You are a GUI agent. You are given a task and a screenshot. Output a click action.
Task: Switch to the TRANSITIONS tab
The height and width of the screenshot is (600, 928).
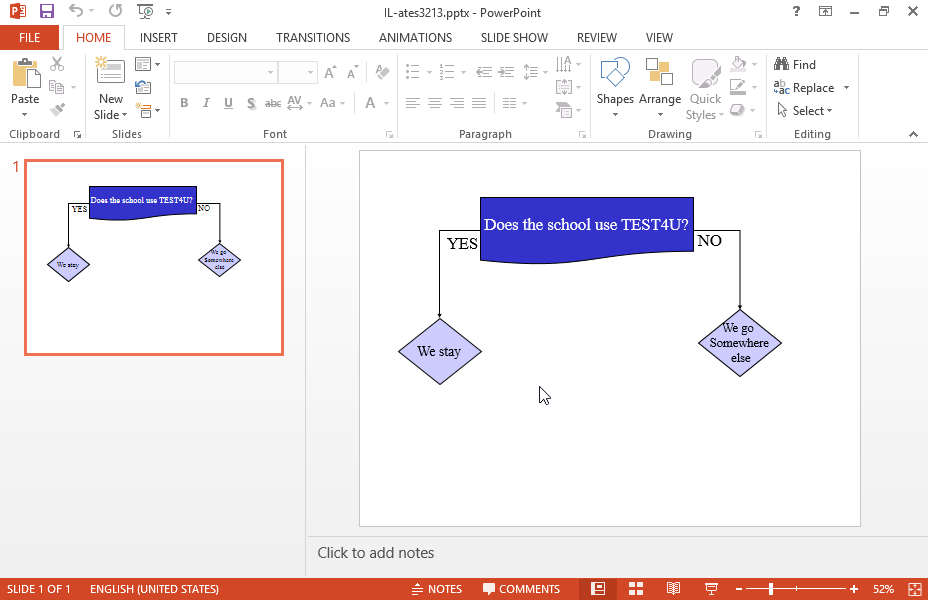click(313, 38)
